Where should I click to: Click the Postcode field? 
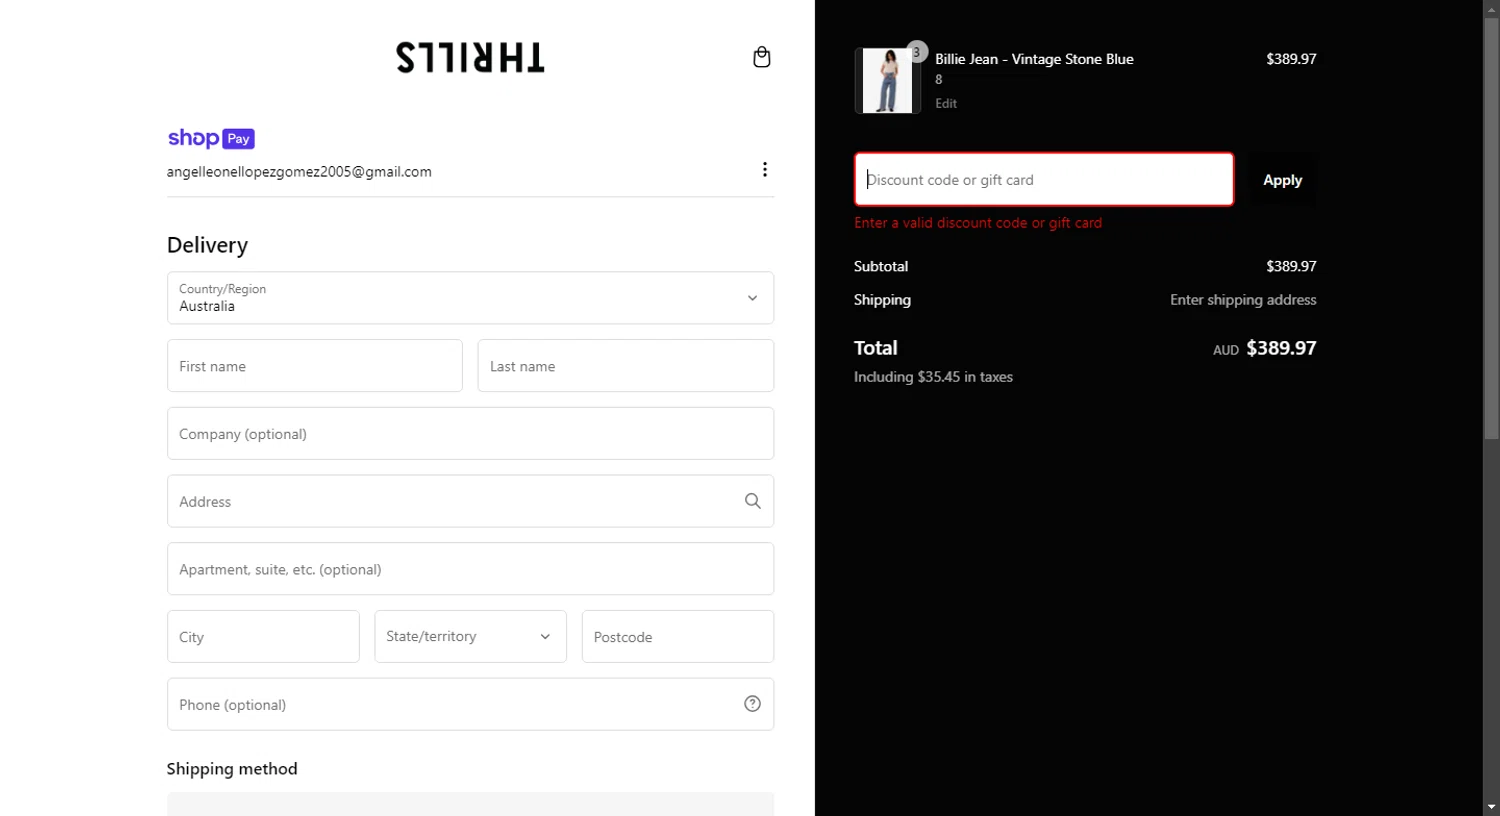point(678,636)
